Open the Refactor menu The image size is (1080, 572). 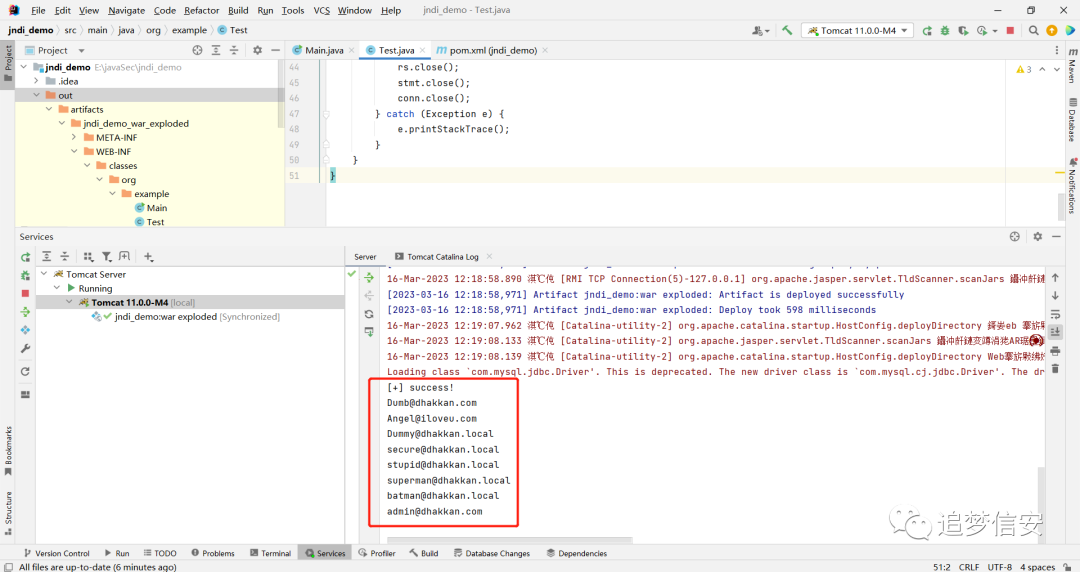tap(201, 10)
